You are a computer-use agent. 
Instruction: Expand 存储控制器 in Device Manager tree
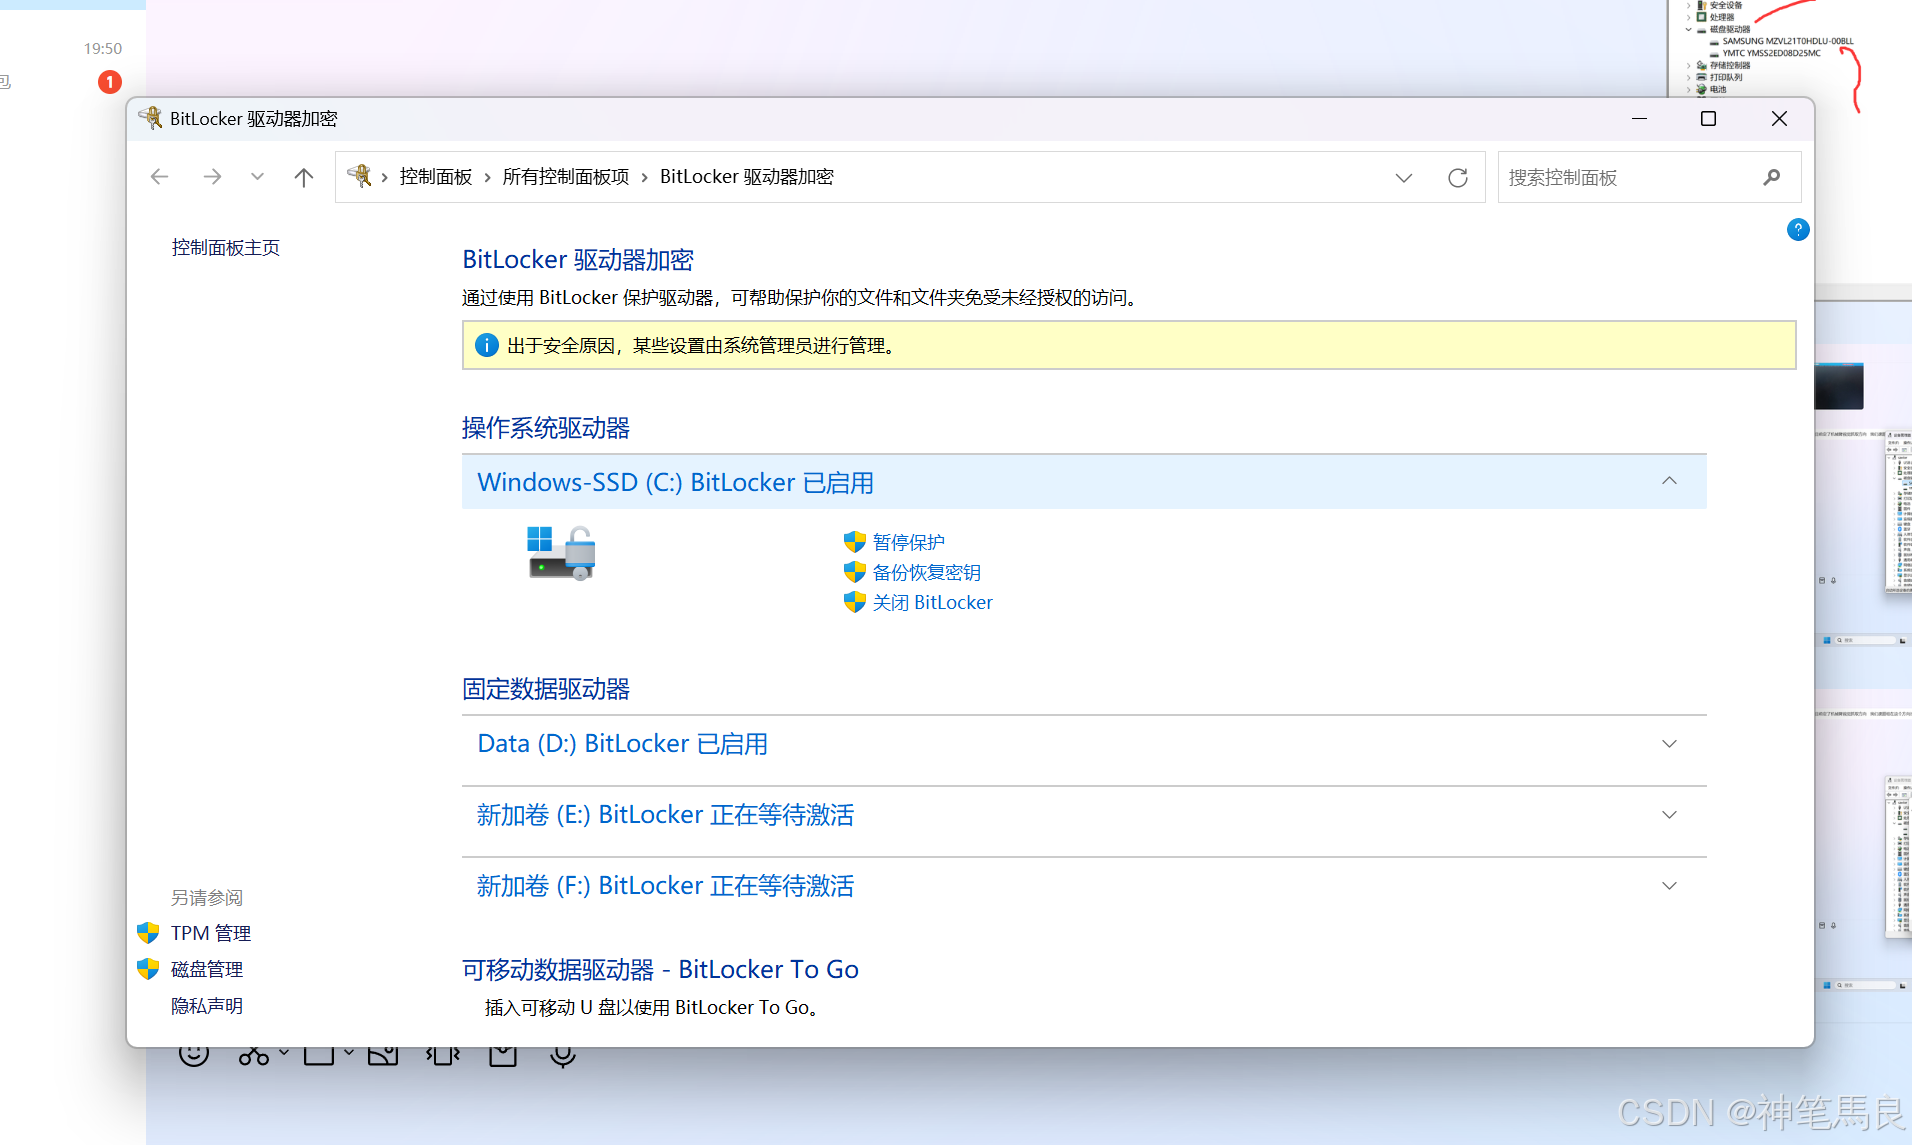coord(1689,65)
